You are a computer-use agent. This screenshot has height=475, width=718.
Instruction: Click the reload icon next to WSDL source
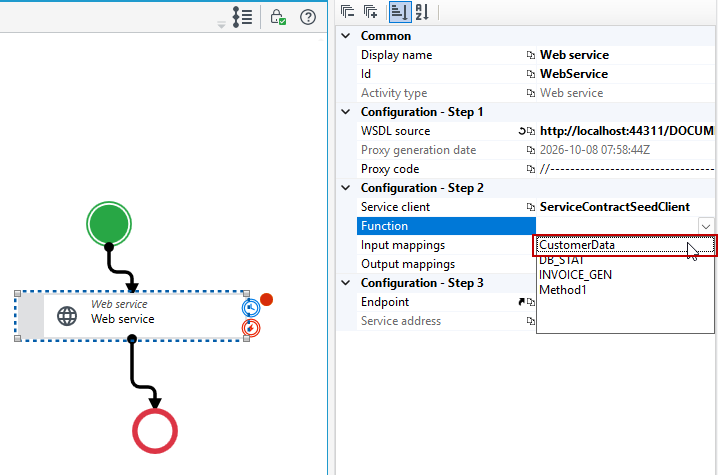522,131
